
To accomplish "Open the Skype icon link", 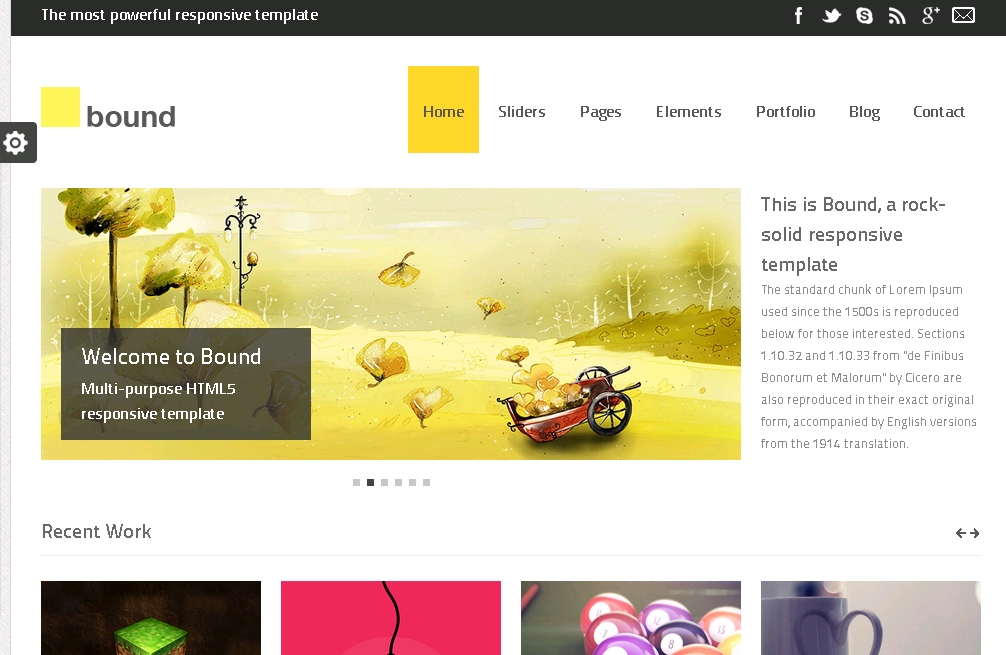I will coord(864,15).
